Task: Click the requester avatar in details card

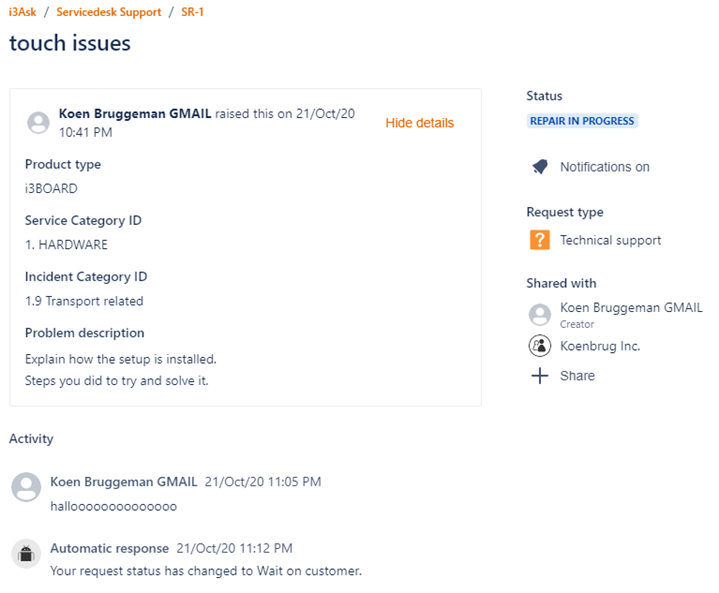Action: pyautogui.click(x=39, y=123)
